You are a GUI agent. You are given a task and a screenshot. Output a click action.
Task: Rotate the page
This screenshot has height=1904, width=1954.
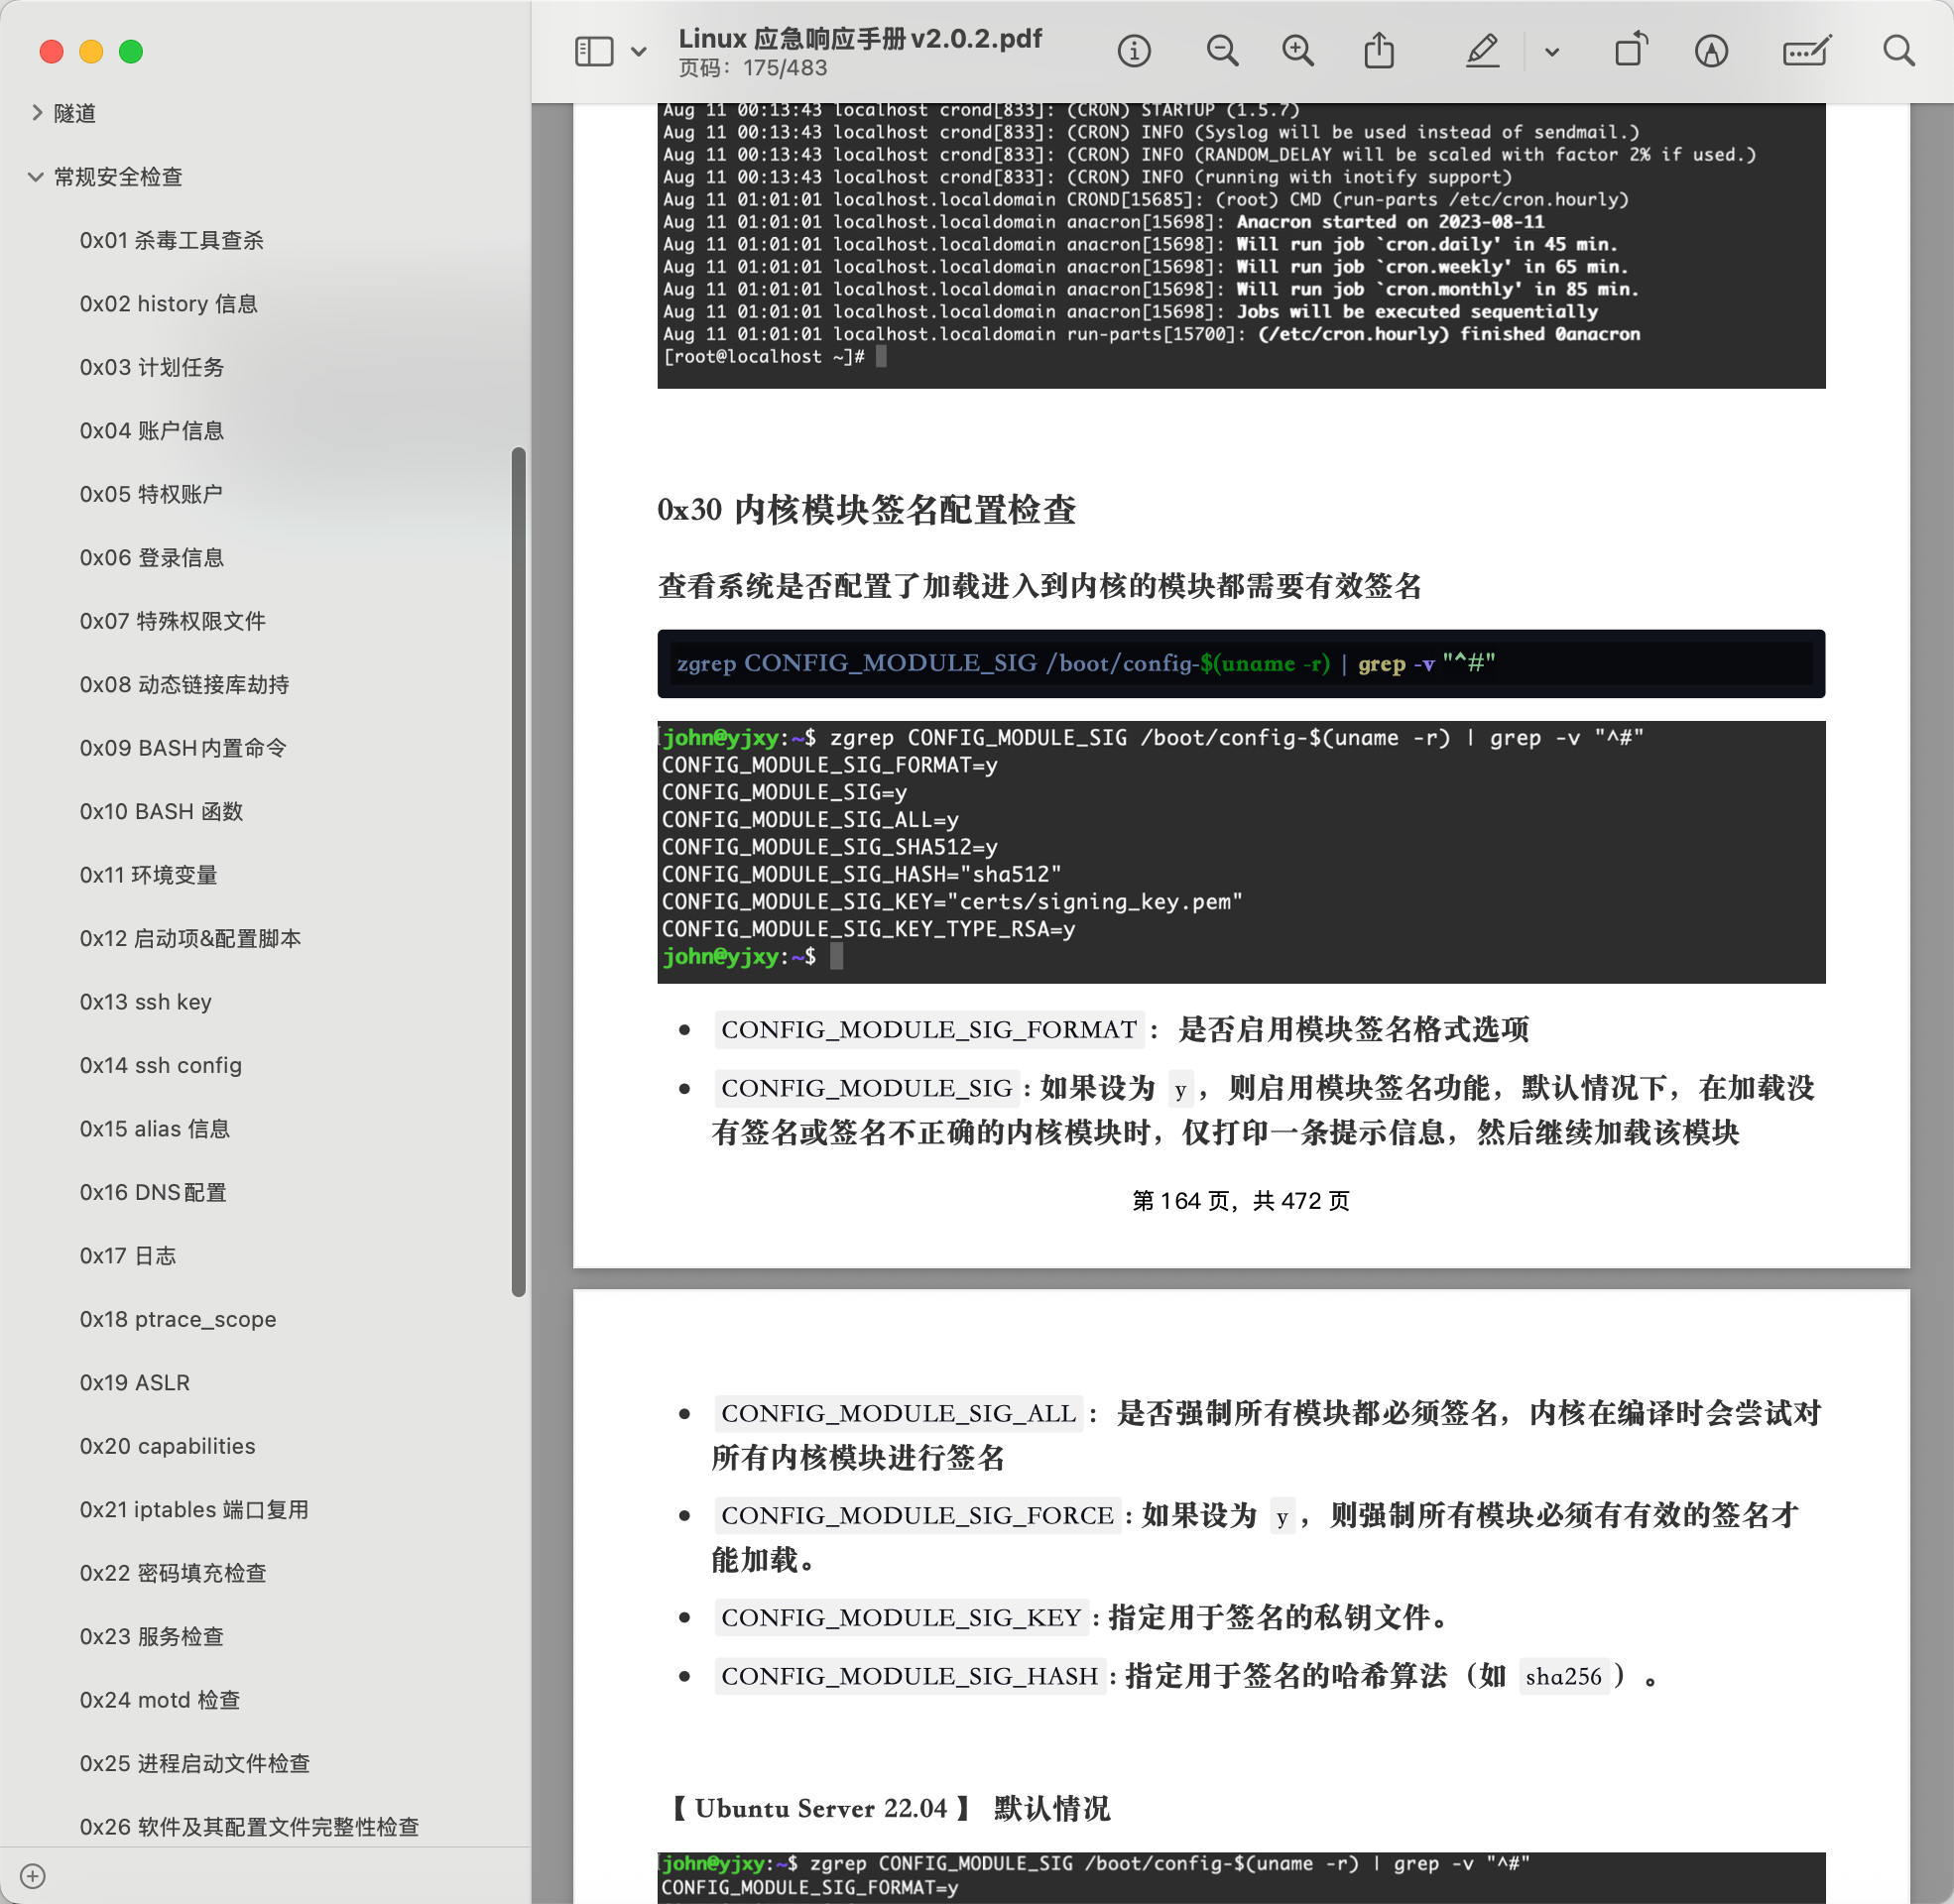(x=1631, y=50)
